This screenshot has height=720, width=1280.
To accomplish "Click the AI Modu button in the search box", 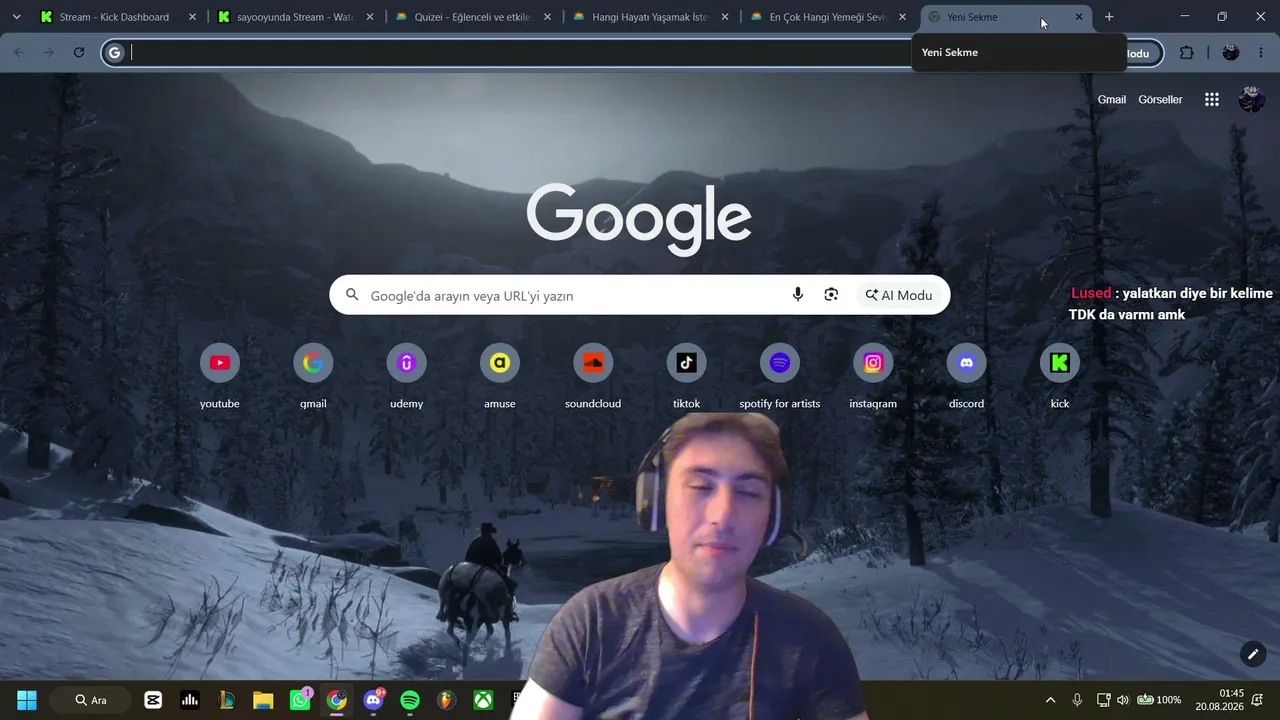I will click(x=899, y=295).
